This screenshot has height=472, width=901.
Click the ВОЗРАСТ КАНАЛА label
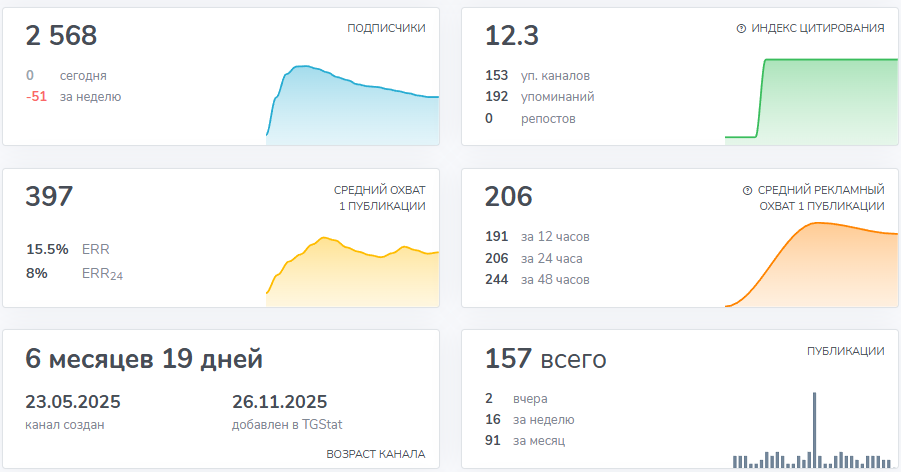[x=376, y=454]
